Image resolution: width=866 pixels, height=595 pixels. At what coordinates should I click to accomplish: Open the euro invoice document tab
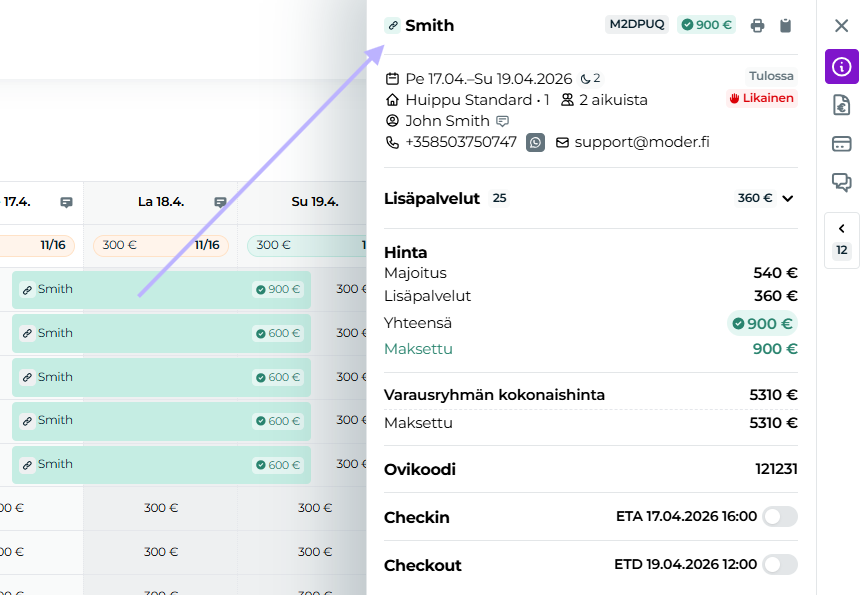[841, 105]
